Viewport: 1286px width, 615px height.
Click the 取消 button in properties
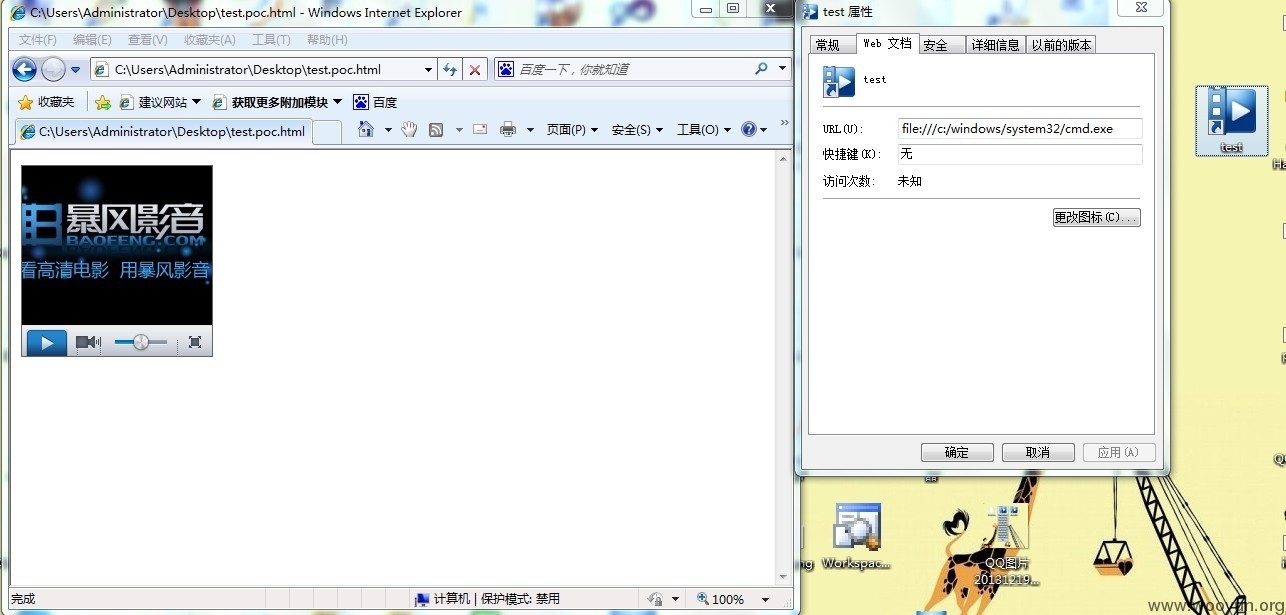1038,452
